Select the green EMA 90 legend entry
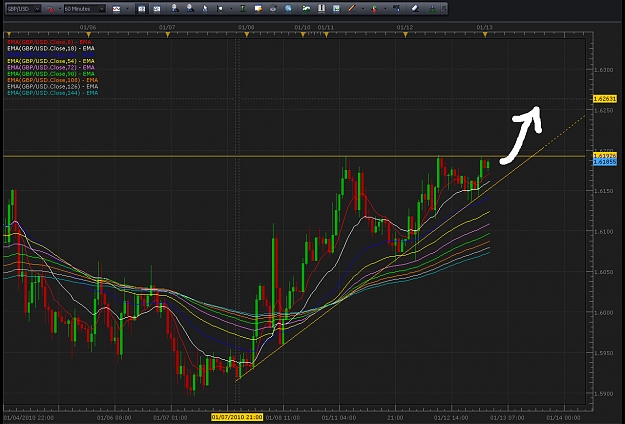The width and height of the screenshot is (625, 424). (x=51, y=74)
